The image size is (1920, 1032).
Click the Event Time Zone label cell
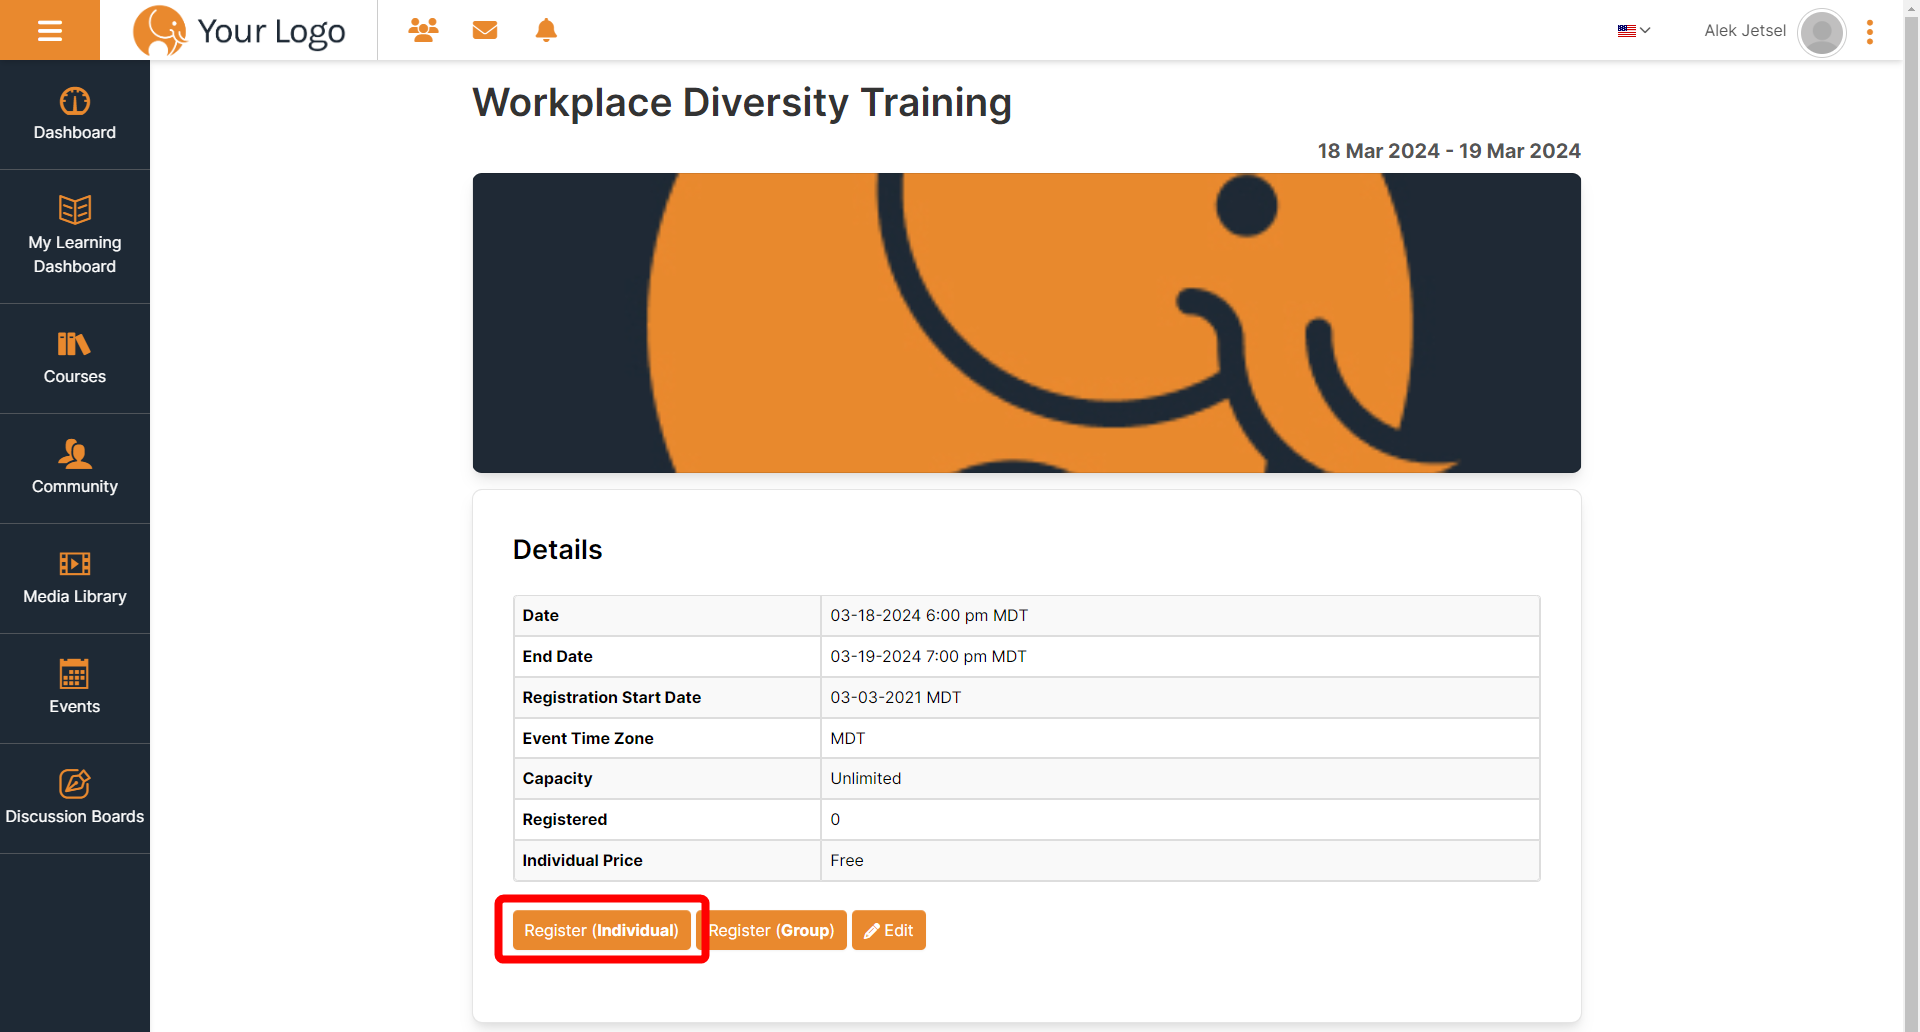(667, 738)
